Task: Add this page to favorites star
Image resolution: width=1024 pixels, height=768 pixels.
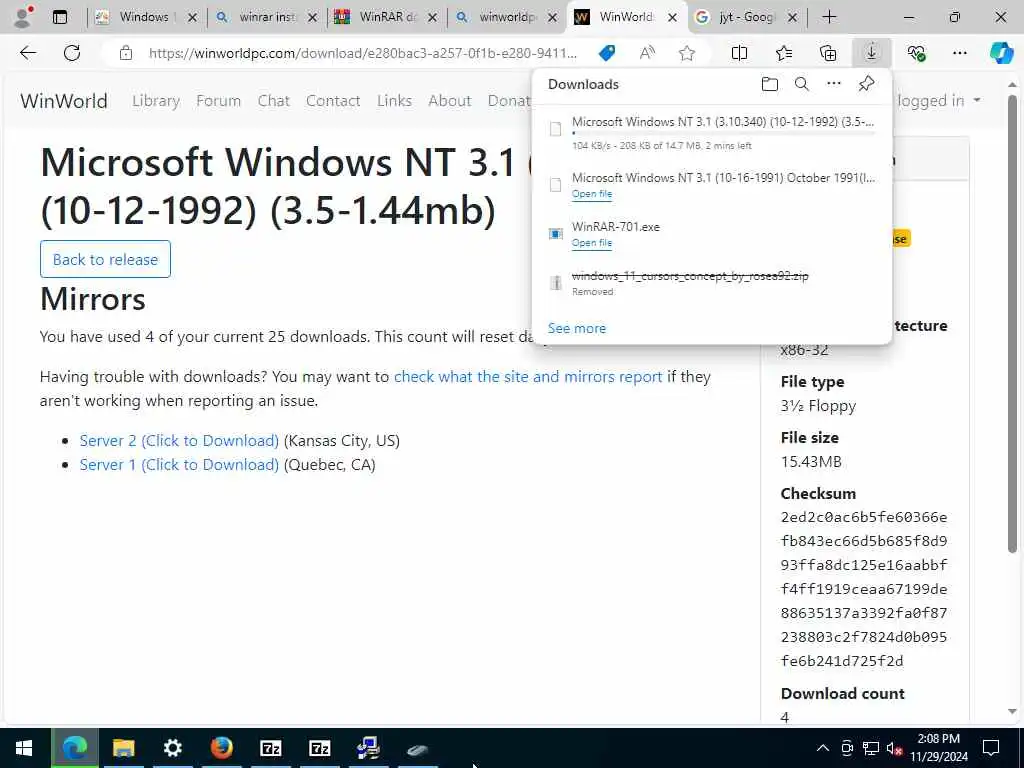Action: point(686,53)
